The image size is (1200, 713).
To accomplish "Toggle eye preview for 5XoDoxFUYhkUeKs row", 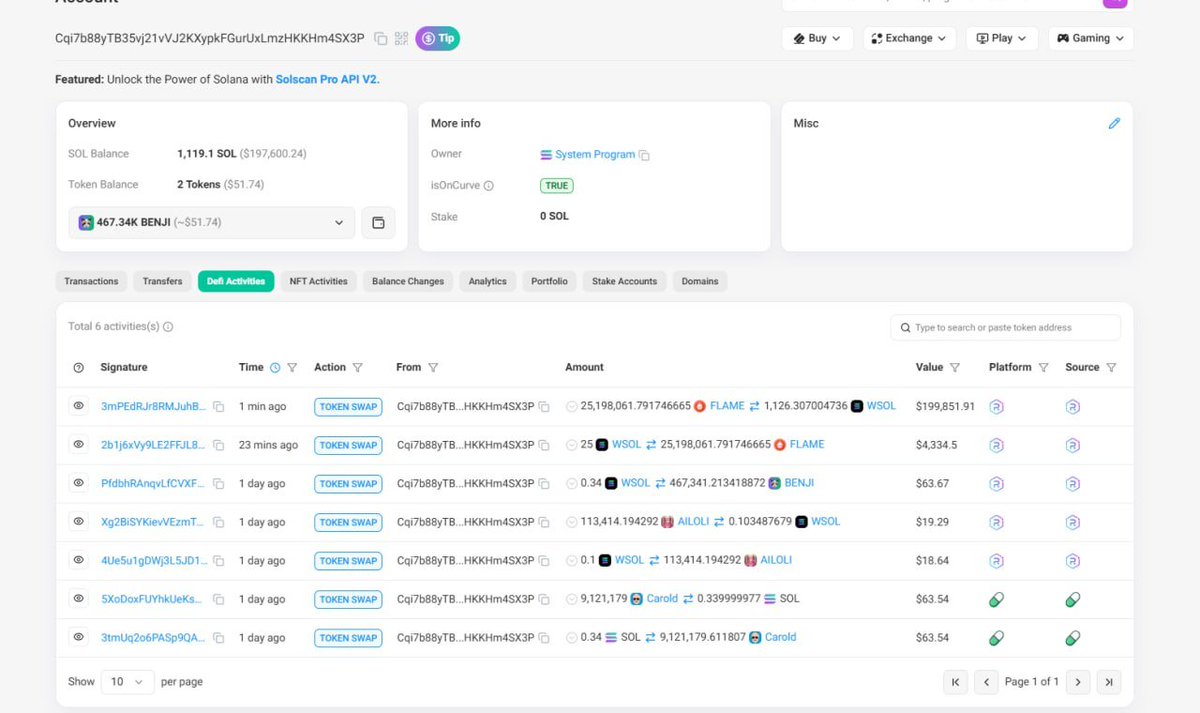I will [x=79, y=598].
